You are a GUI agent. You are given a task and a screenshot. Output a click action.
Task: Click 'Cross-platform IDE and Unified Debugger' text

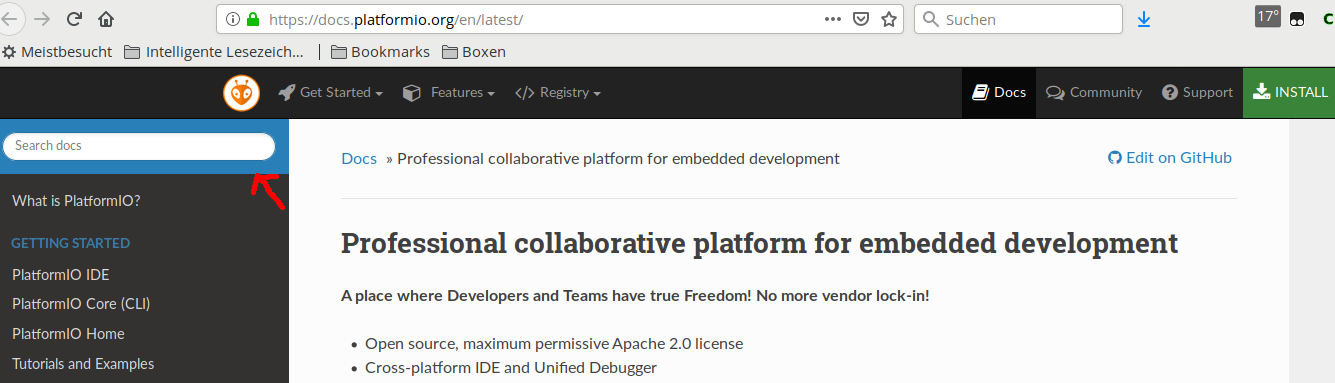coord(511,368)
